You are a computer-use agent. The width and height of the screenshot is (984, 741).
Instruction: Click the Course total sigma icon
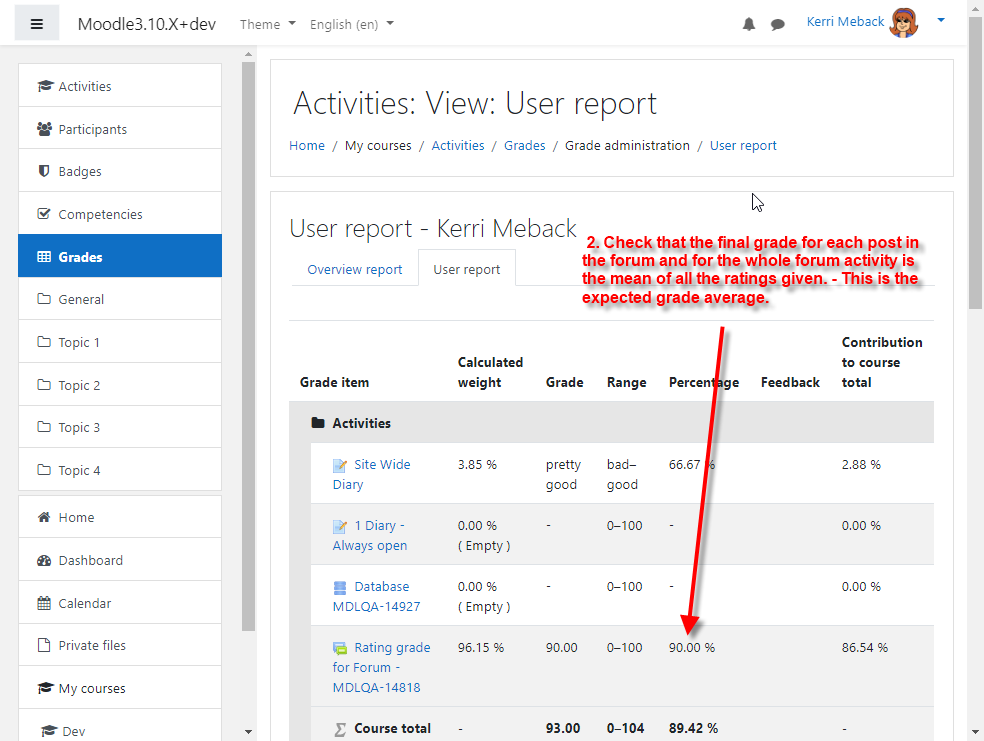click(340, 729)
